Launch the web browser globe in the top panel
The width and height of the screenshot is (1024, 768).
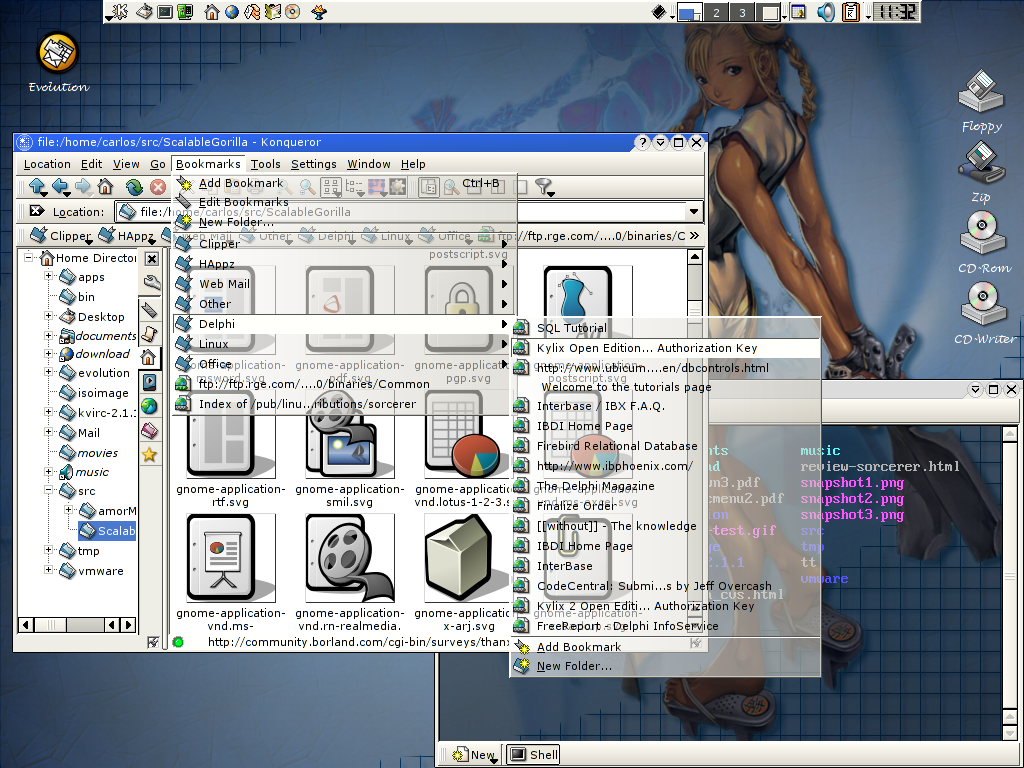[232, 11]
